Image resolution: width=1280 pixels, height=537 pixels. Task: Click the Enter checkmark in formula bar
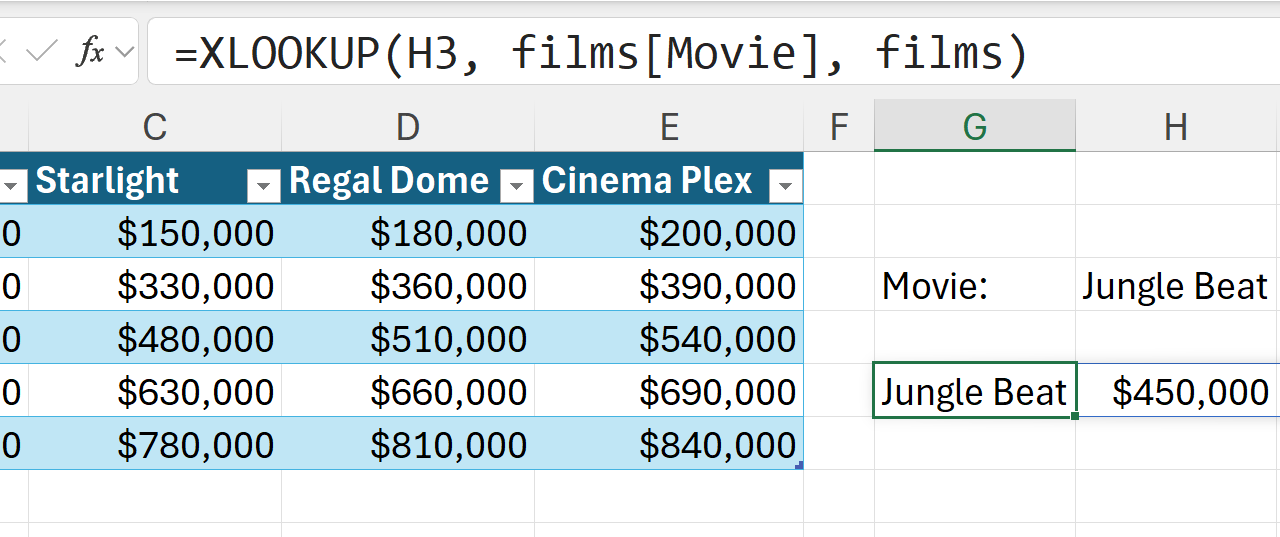(42, 52)
